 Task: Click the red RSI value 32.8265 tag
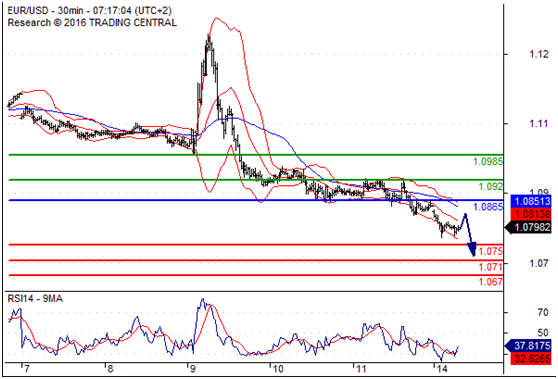[x=531, y=358]
